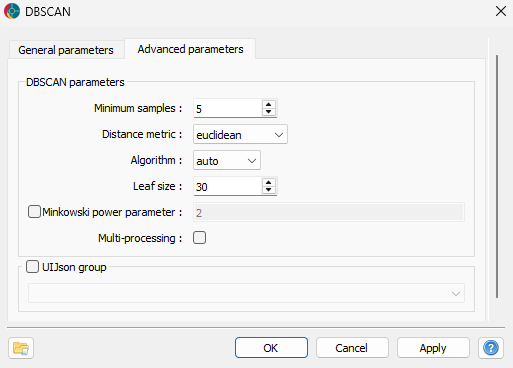Open the folder icon button at bottom left

[x=21, y=348]
